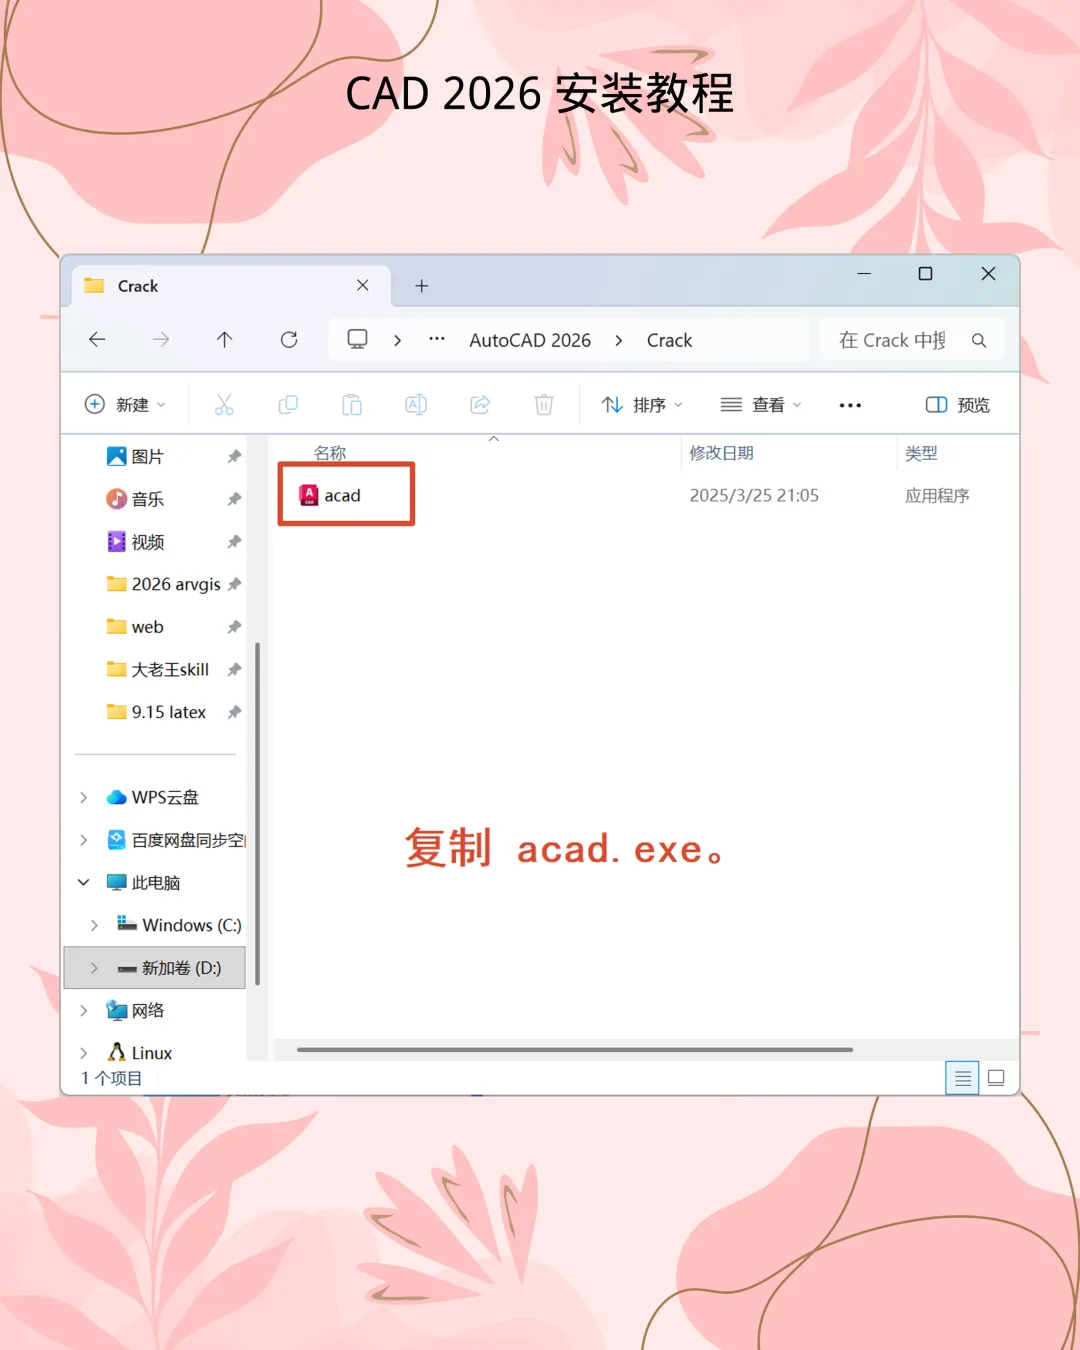Select 新加卷 (D:) drive
The width and height of the screenshot is (1080, 1350).
[x=169, y=968]
